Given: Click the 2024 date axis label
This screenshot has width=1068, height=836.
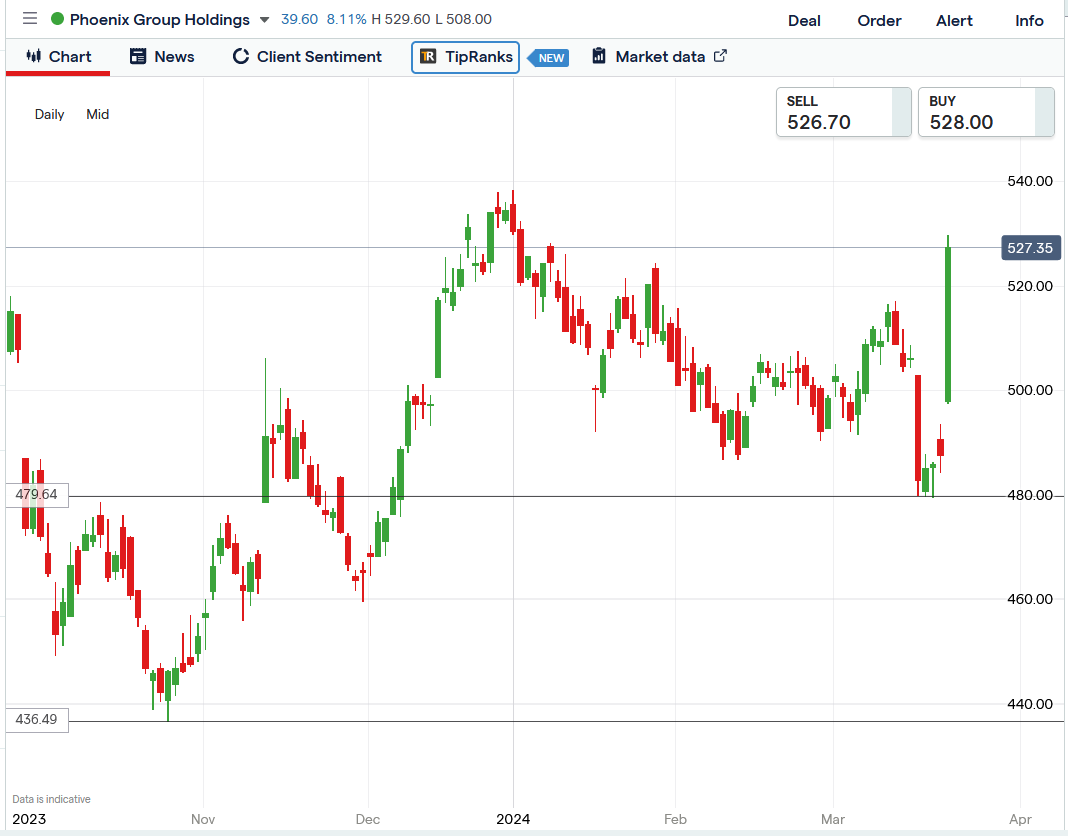Looking at the screenshot, I should pyautogui.click(x=513, y=819).
